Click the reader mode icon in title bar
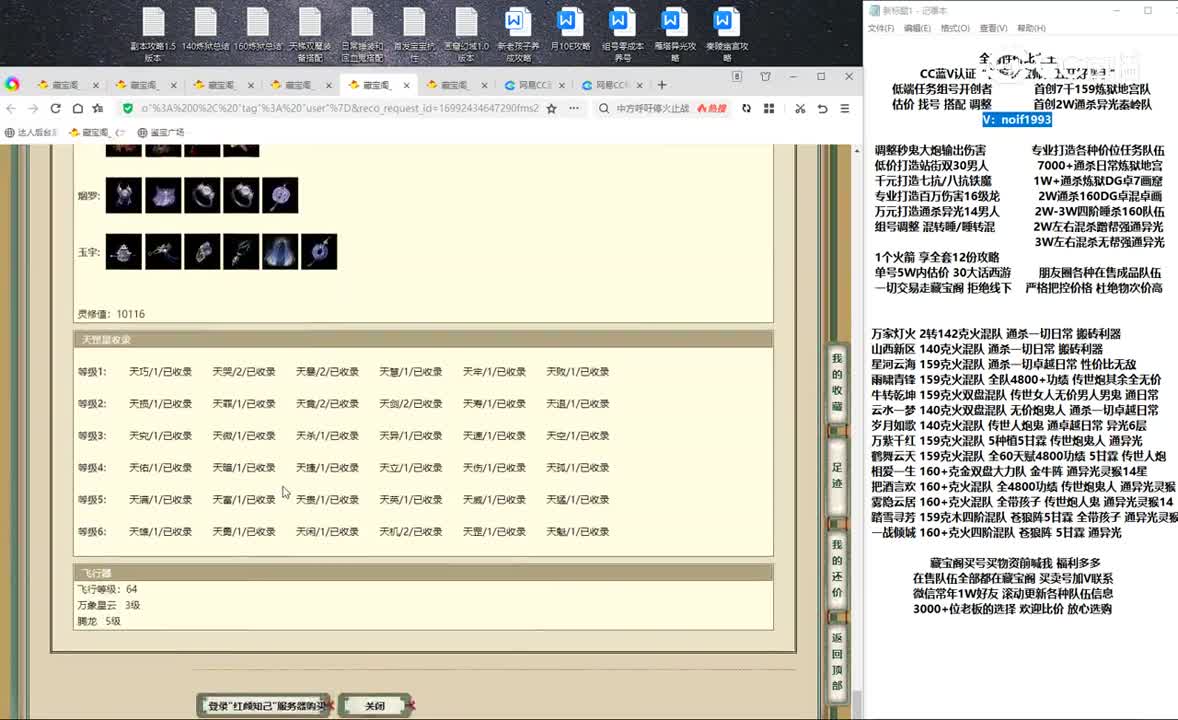Screen dimensions: 1178x720 click(737, 77)
